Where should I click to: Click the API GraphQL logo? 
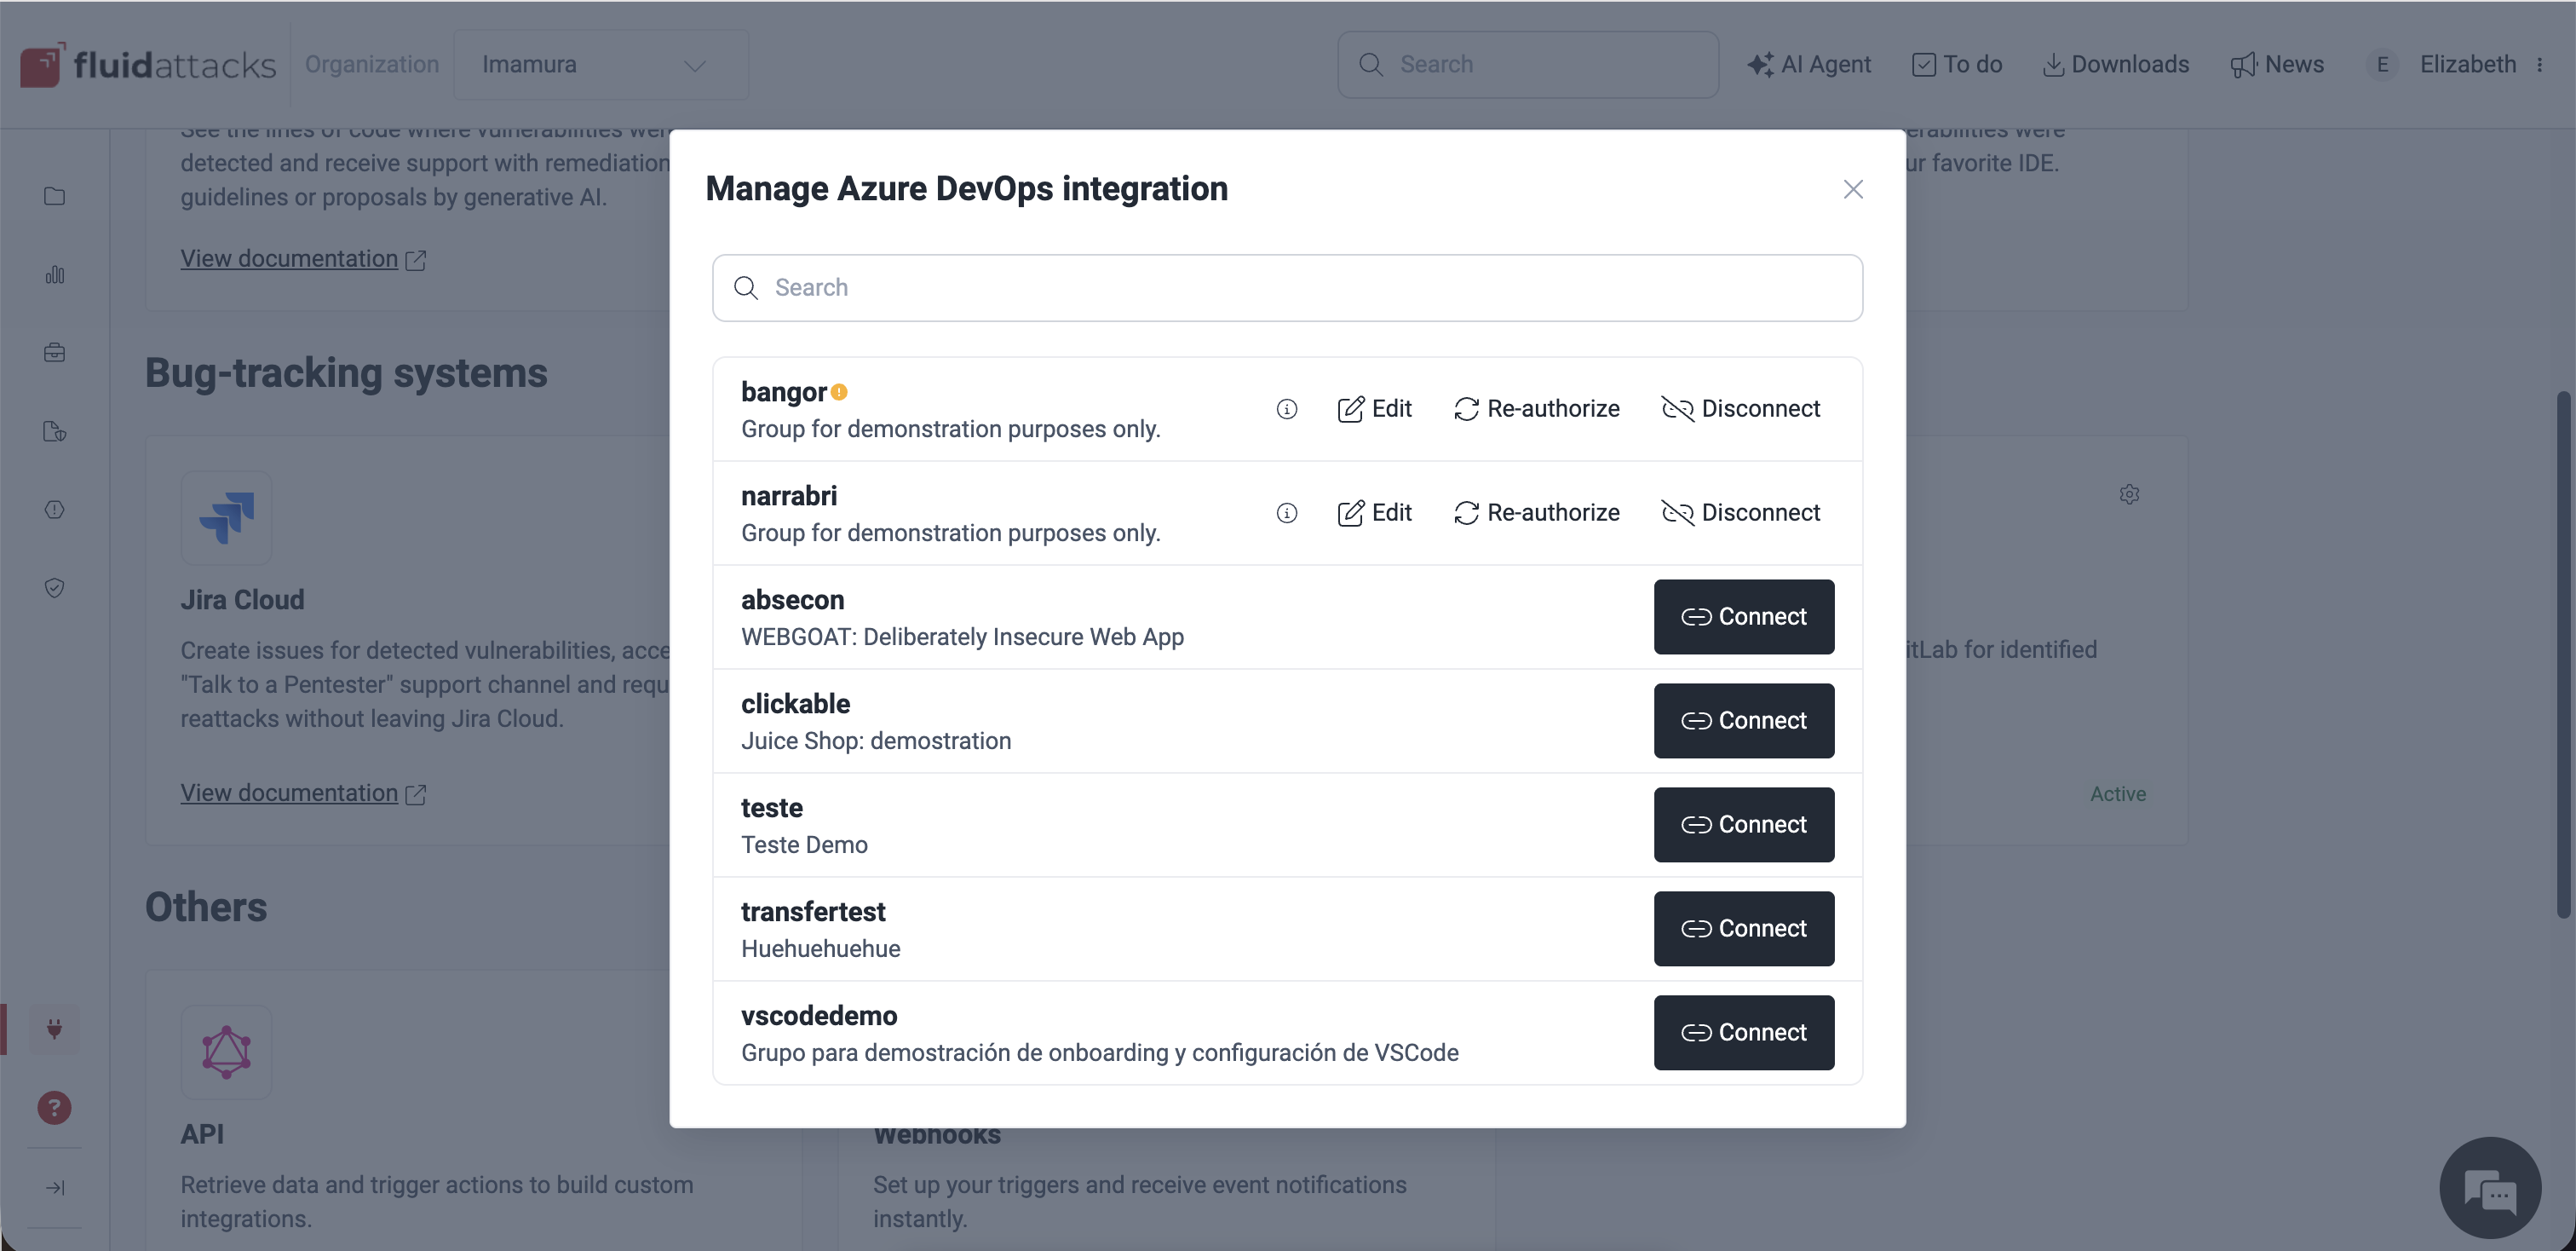click(x=227, y=1052)
